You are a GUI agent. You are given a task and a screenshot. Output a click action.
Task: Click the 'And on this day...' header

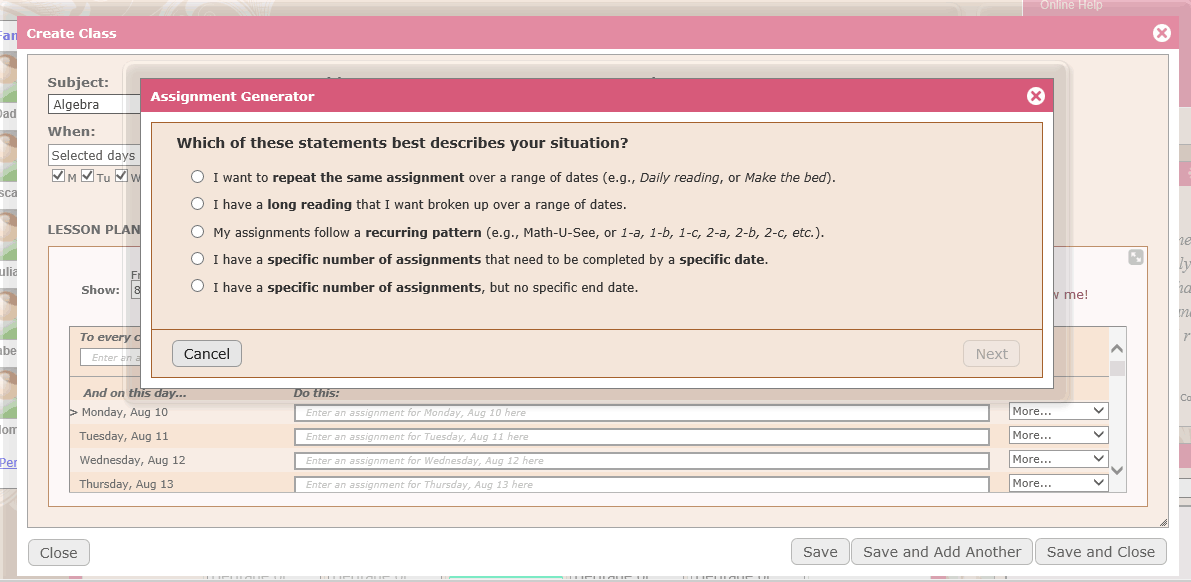(135, 393)
